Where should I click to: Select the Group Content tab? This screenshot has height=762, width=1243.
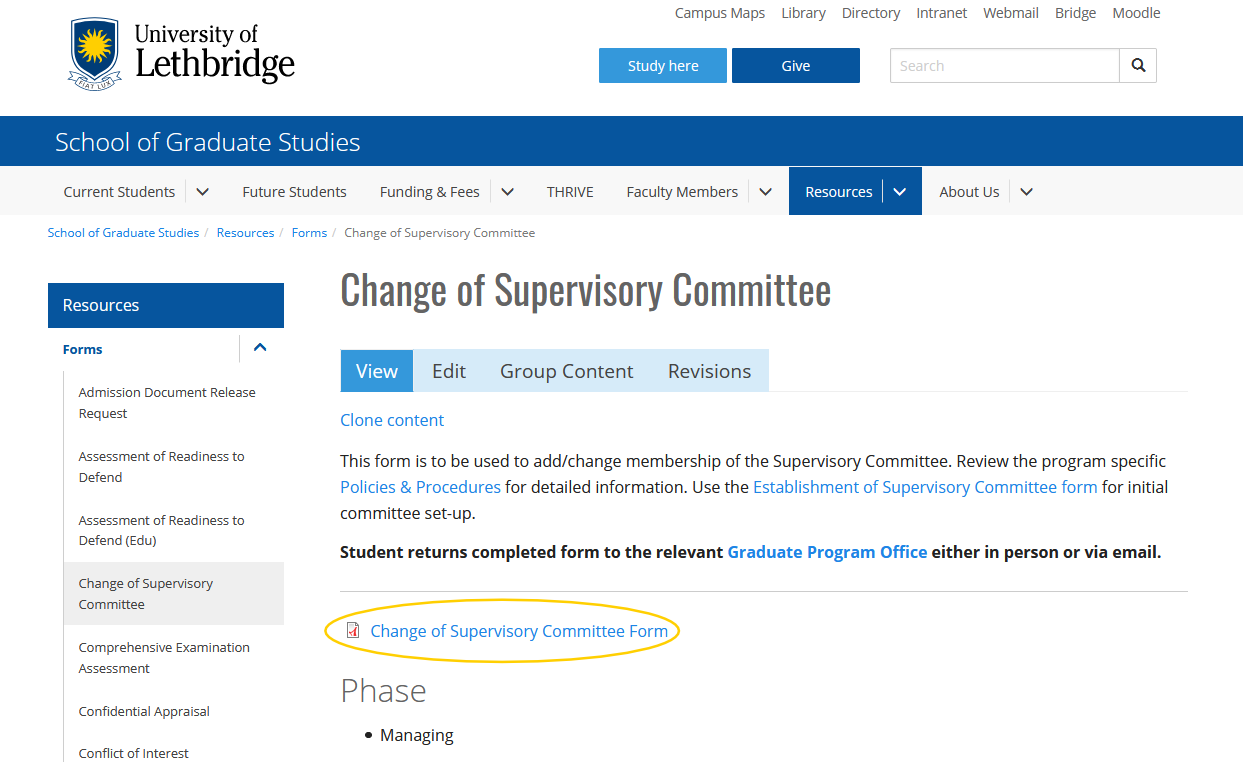567,371
